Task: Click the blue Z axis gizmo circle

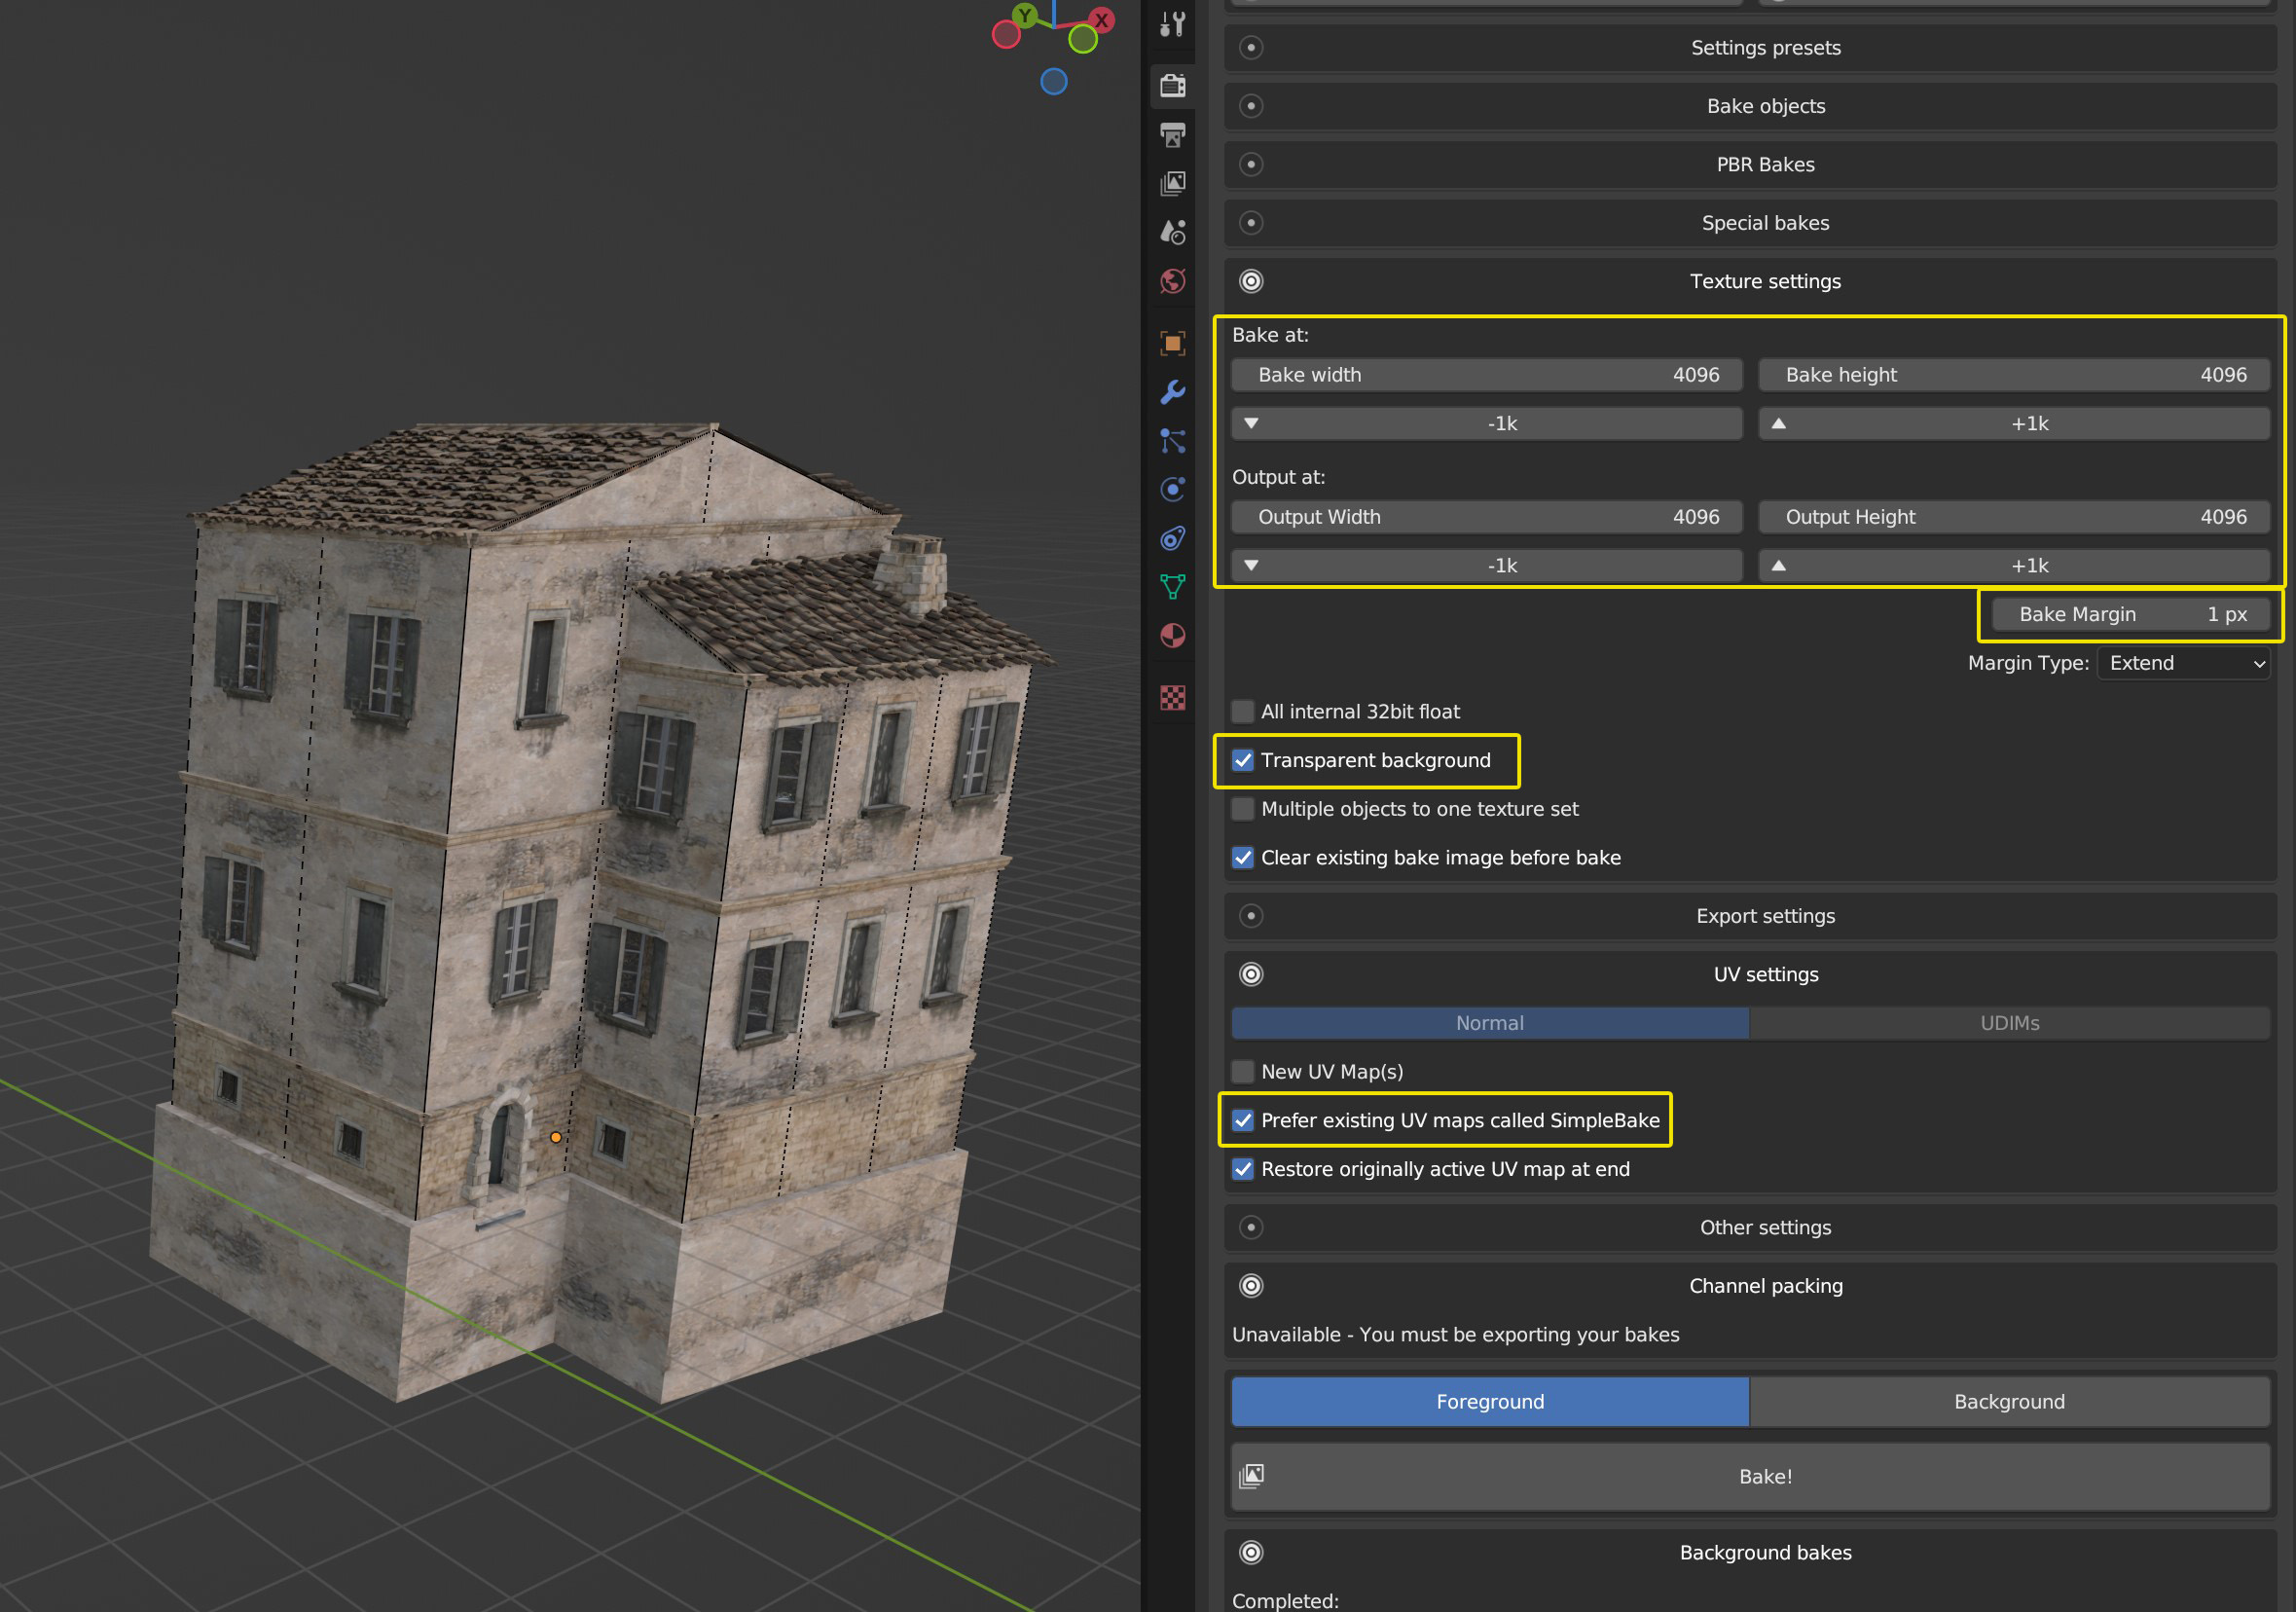Action: (1053, 82)
